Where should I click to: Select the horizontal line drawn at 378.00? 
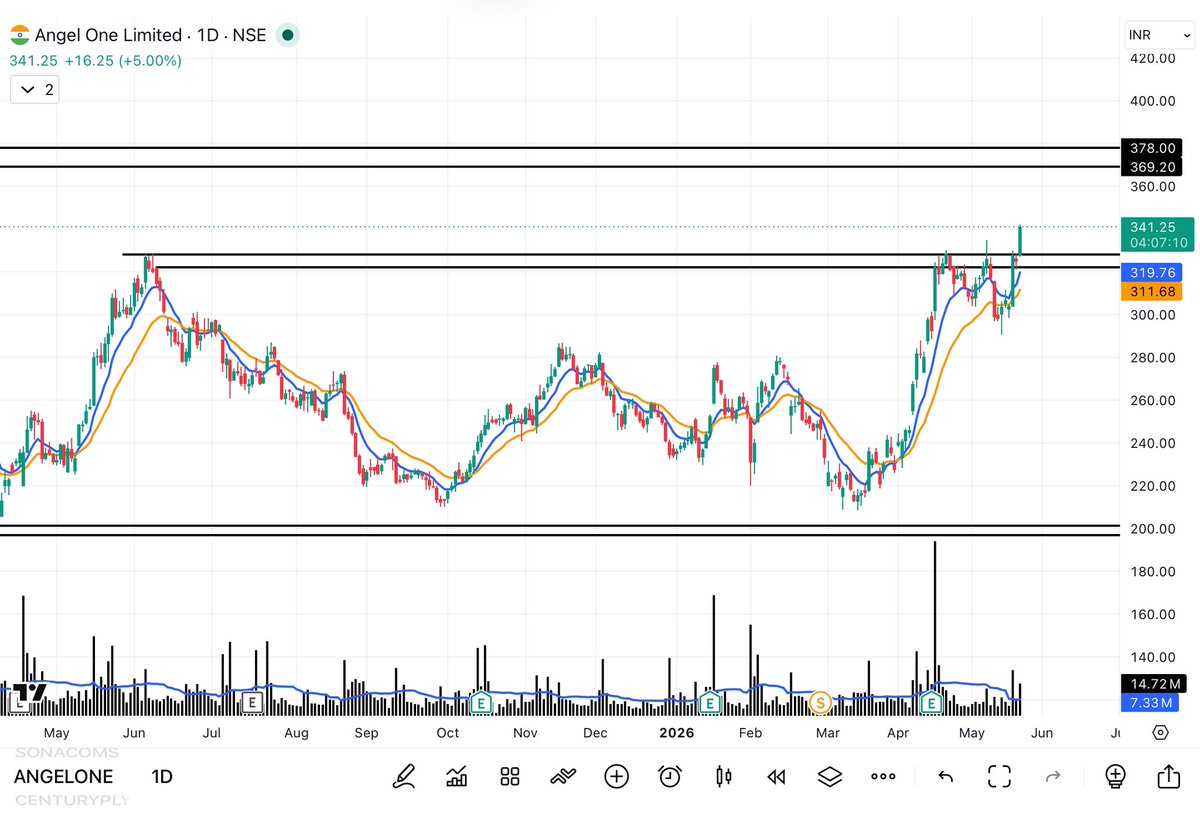pos(560,148)
